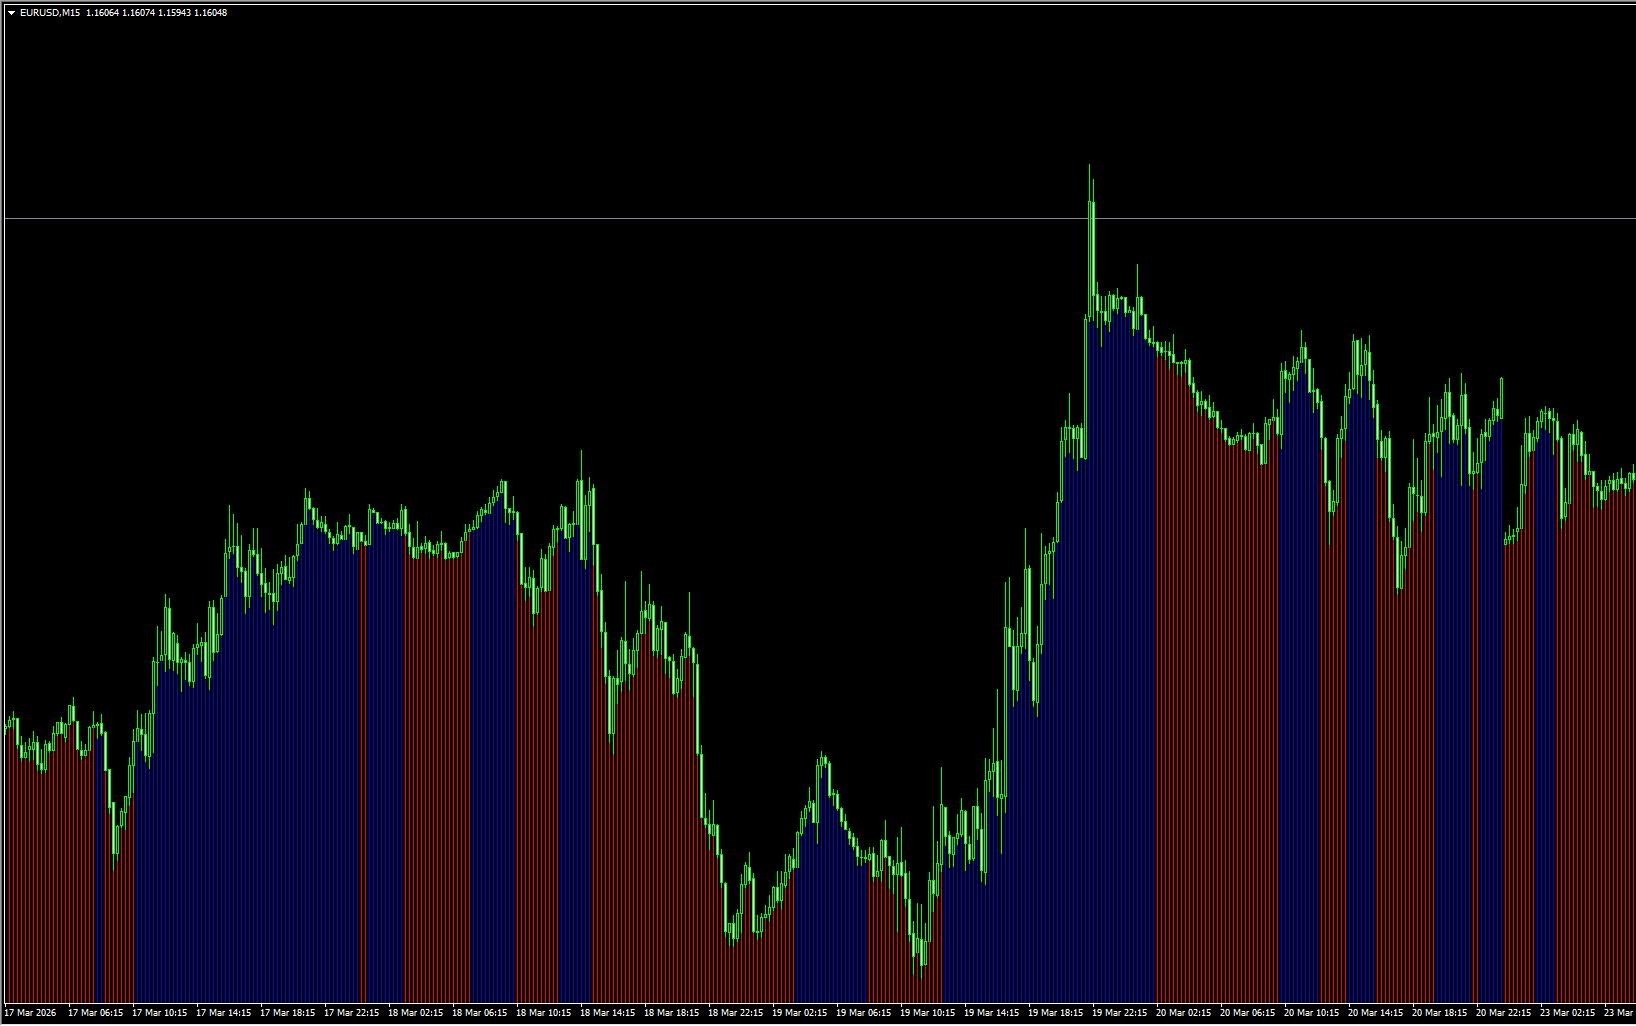
Task: Click the OHLC price values in chart header
Action: click(x=156, y=13)
